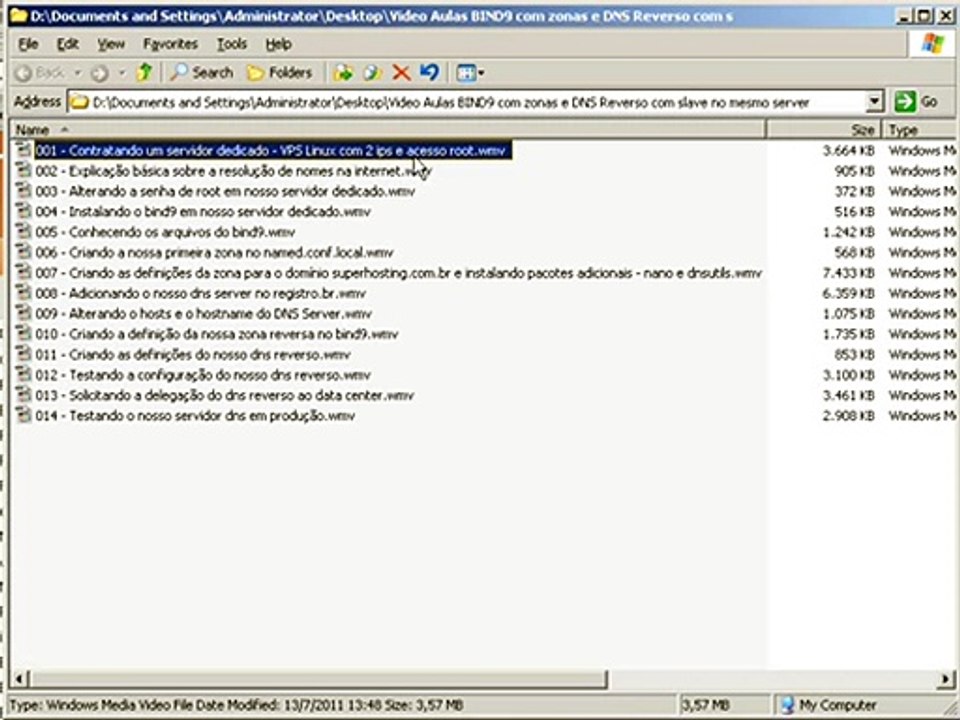Click the Copy To folder icon
Image resolution: width=960 pixels, height=720 pixels.
pos(372,73)
